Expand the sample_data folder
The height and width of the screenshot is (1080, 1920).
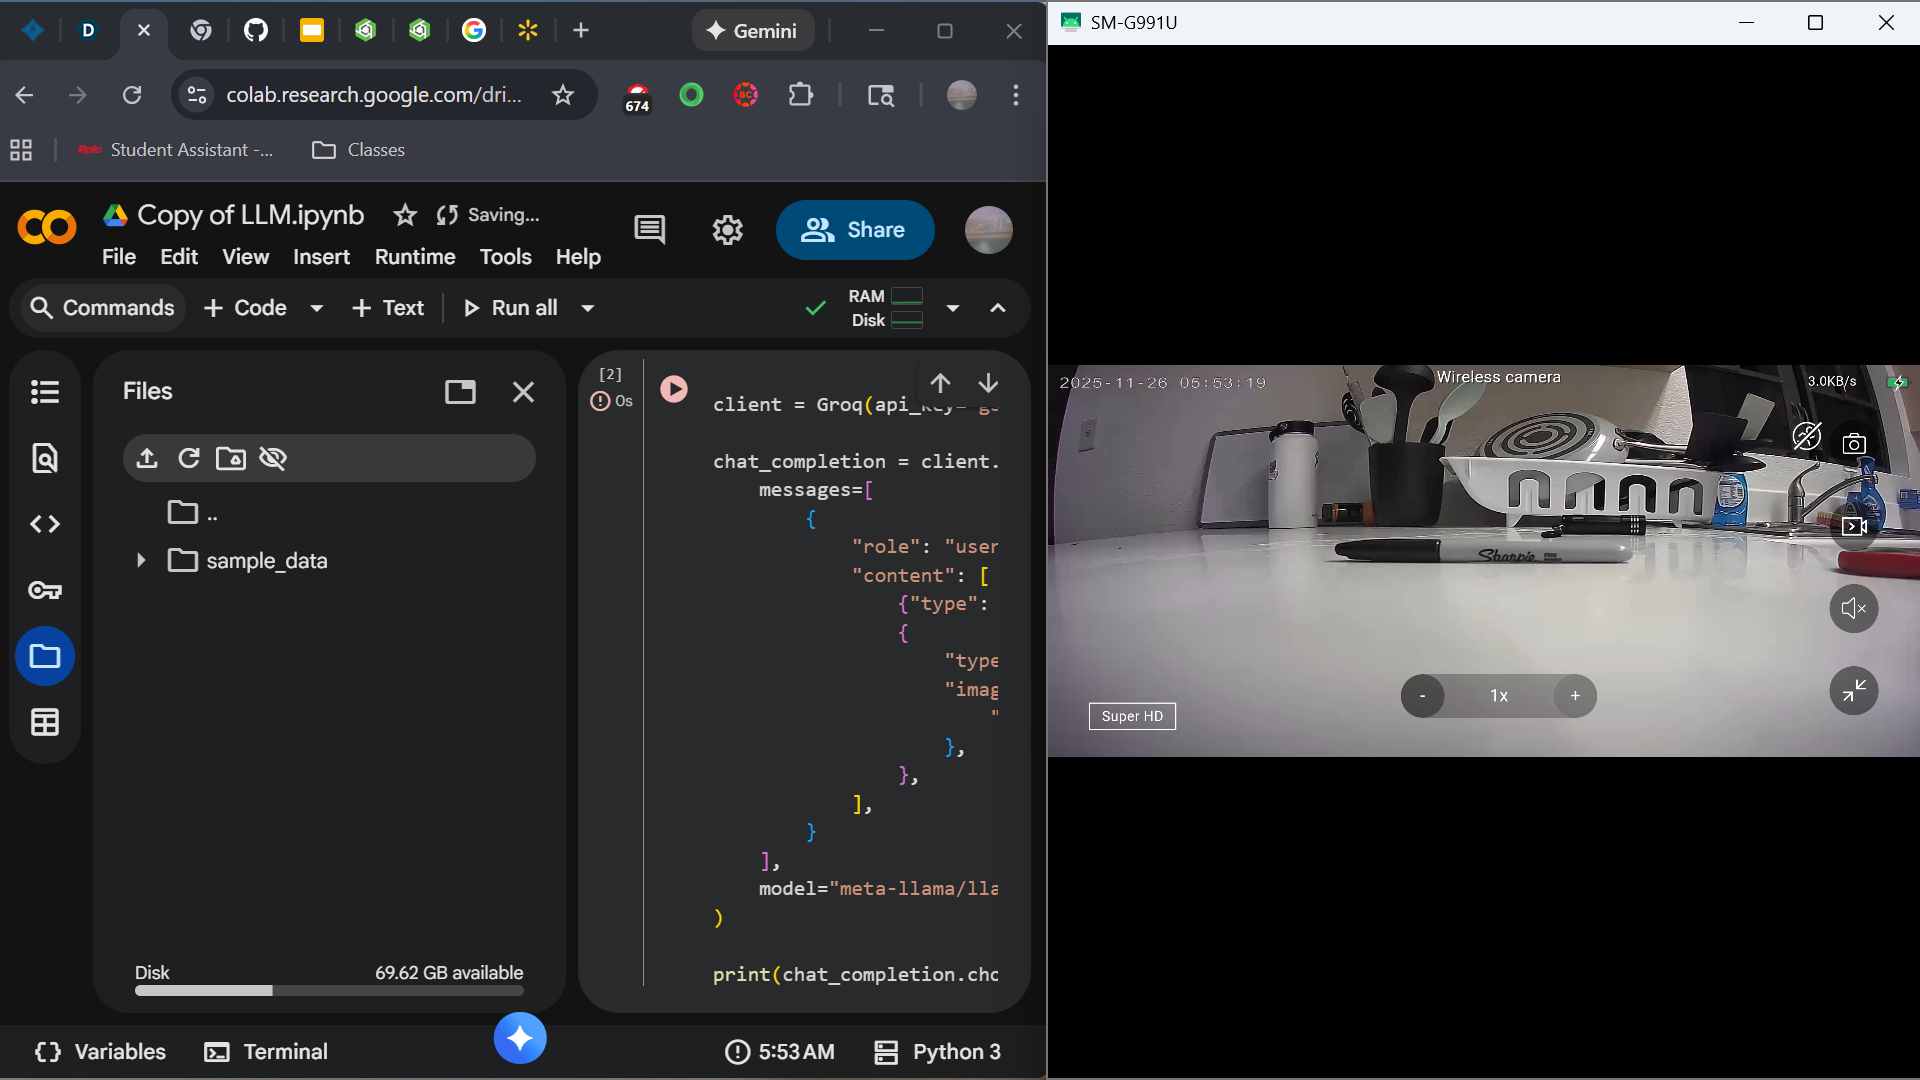[x=141, y=561]
